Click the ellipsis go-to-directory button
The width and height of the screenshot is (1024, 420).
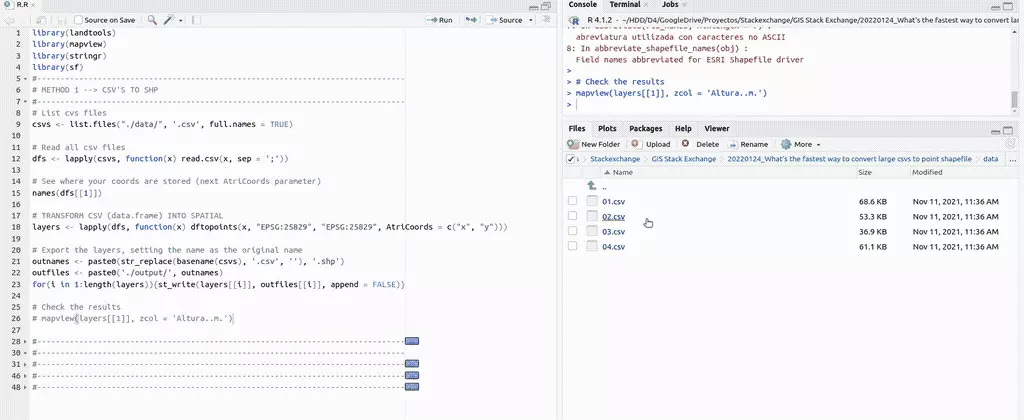pos(1013,159)
